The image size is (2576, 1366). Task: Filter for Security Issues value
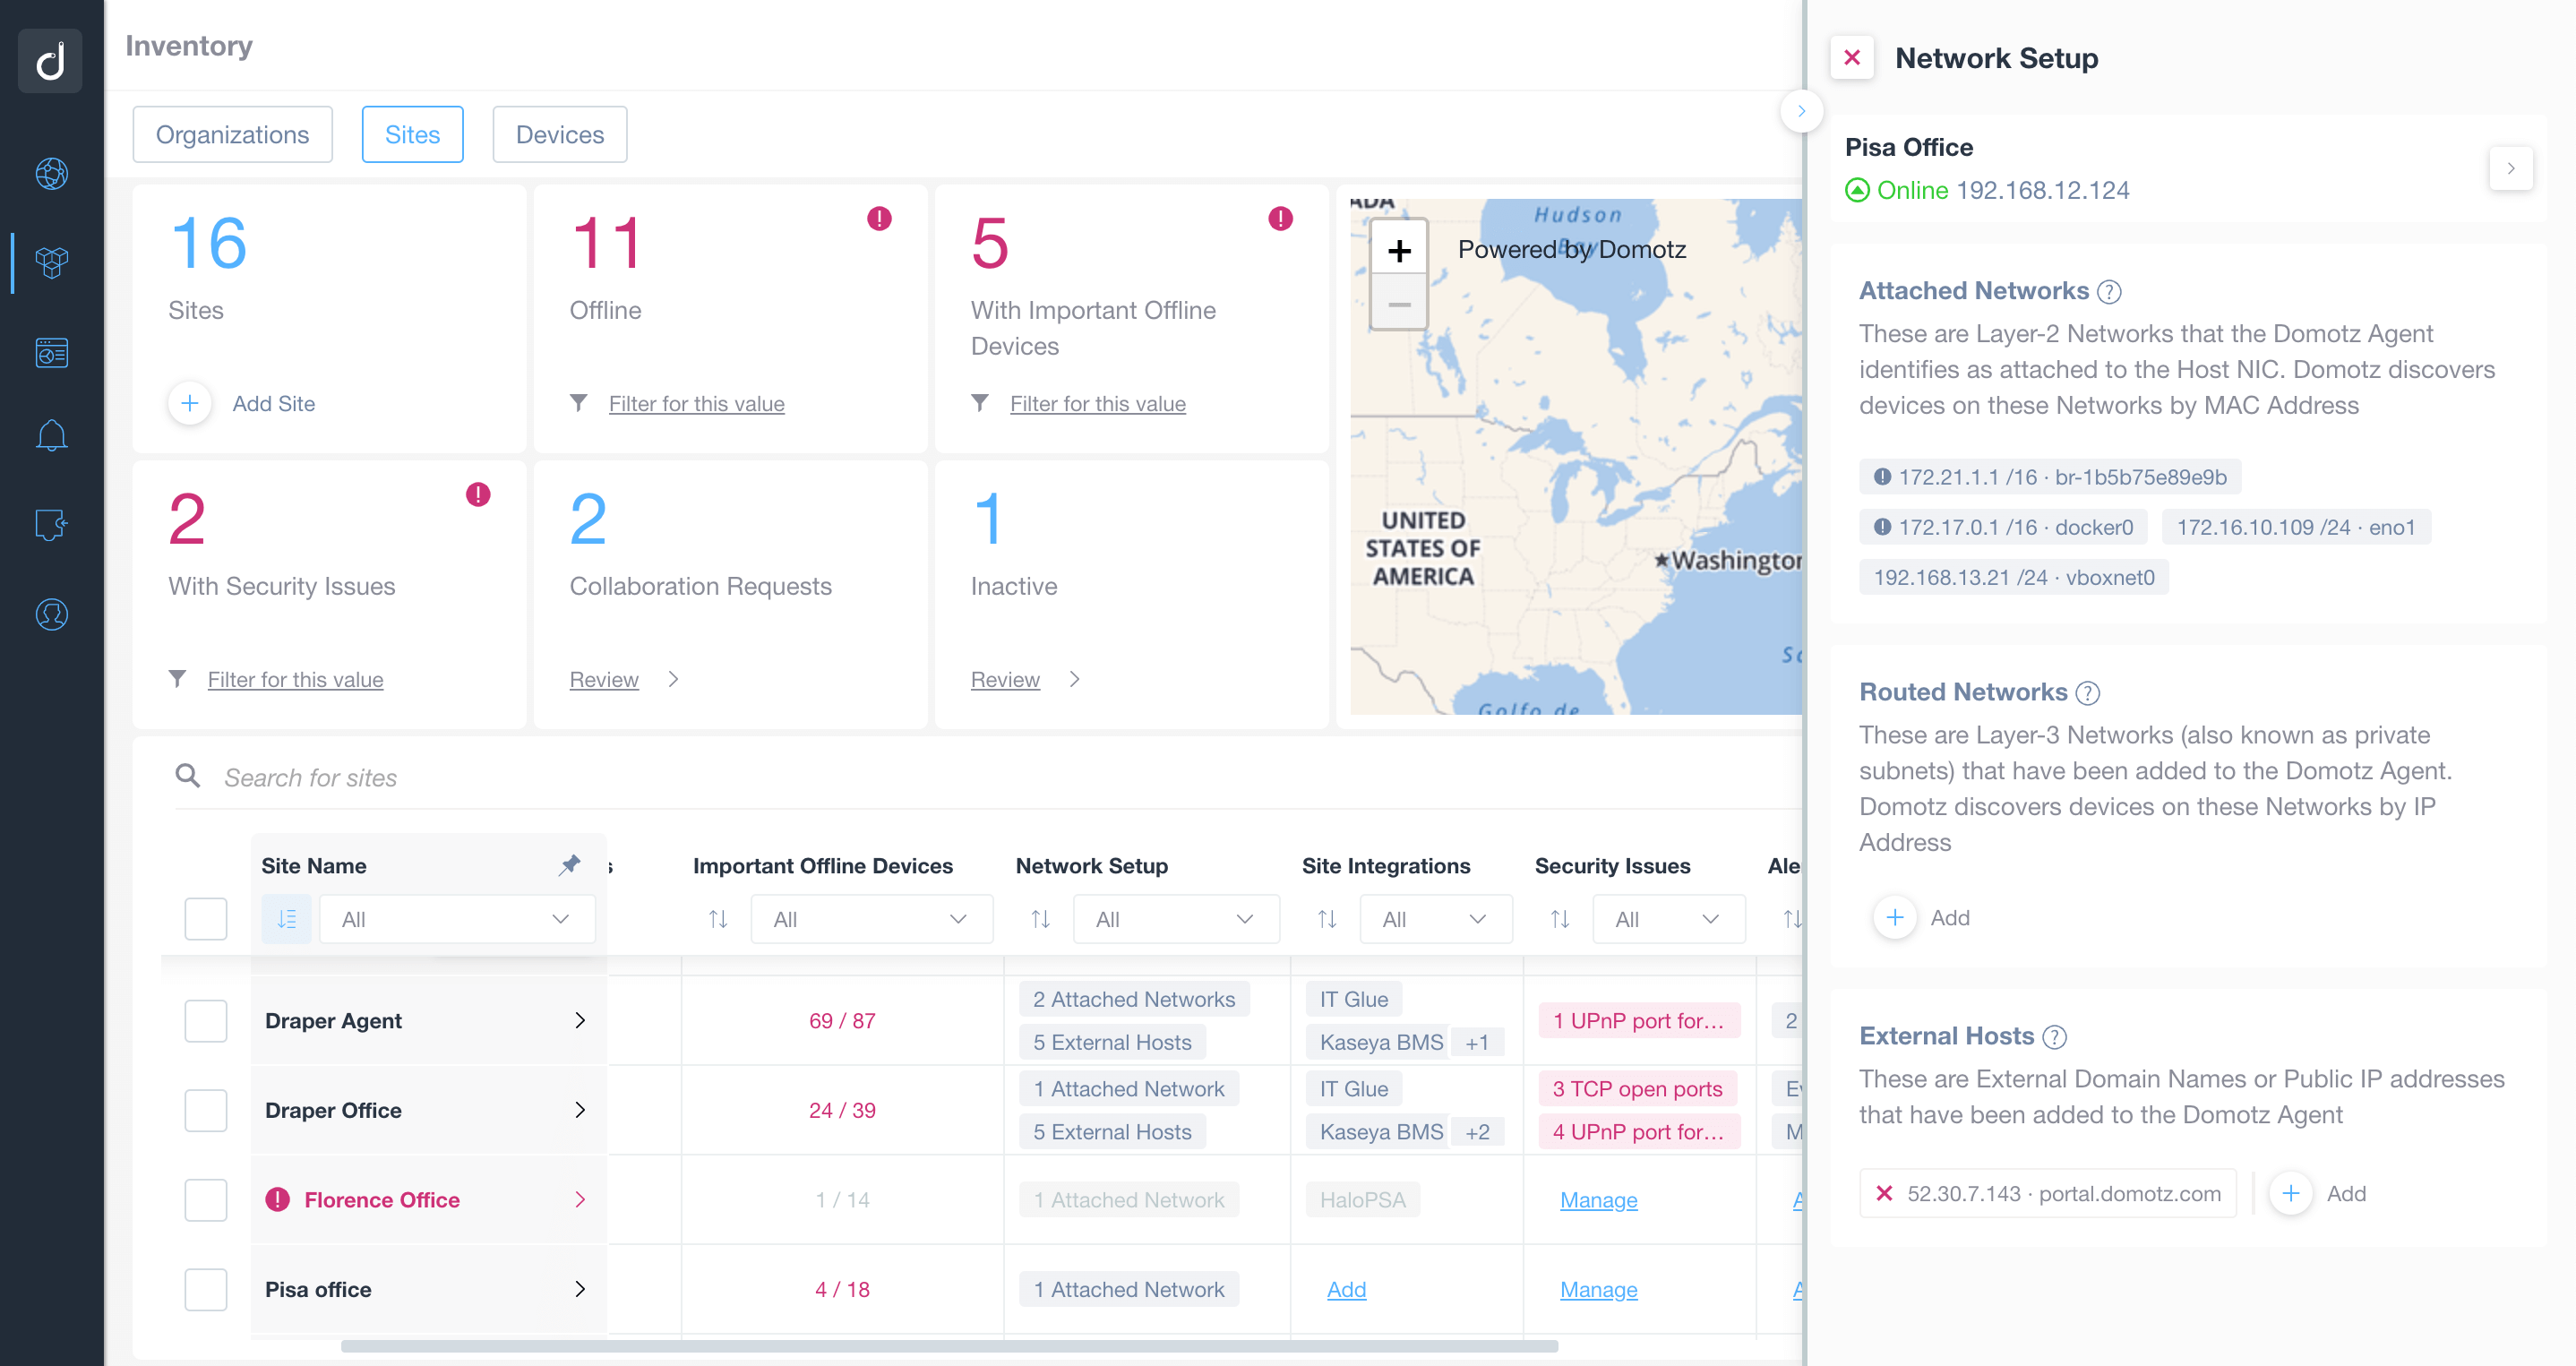[295, 679]
